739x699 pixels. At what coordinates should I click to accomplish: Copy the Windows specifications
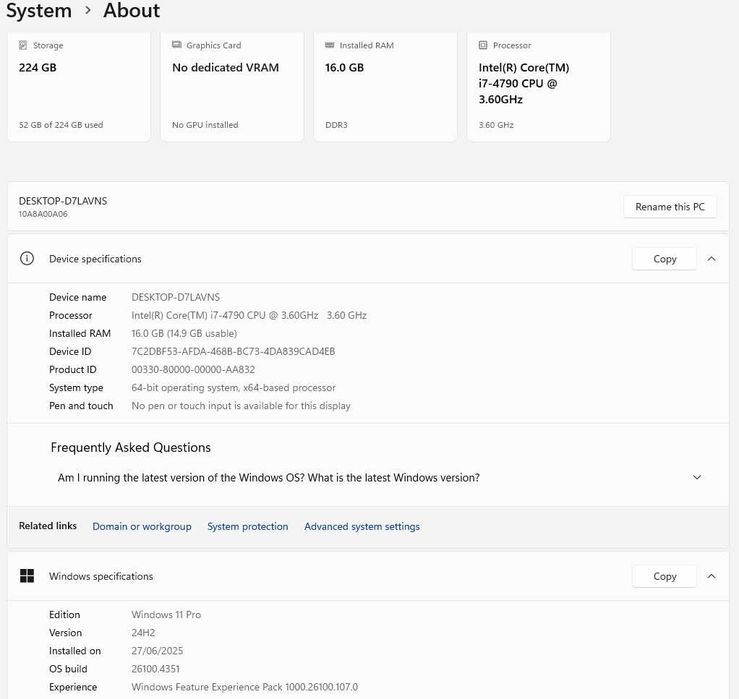click(665, 577)
